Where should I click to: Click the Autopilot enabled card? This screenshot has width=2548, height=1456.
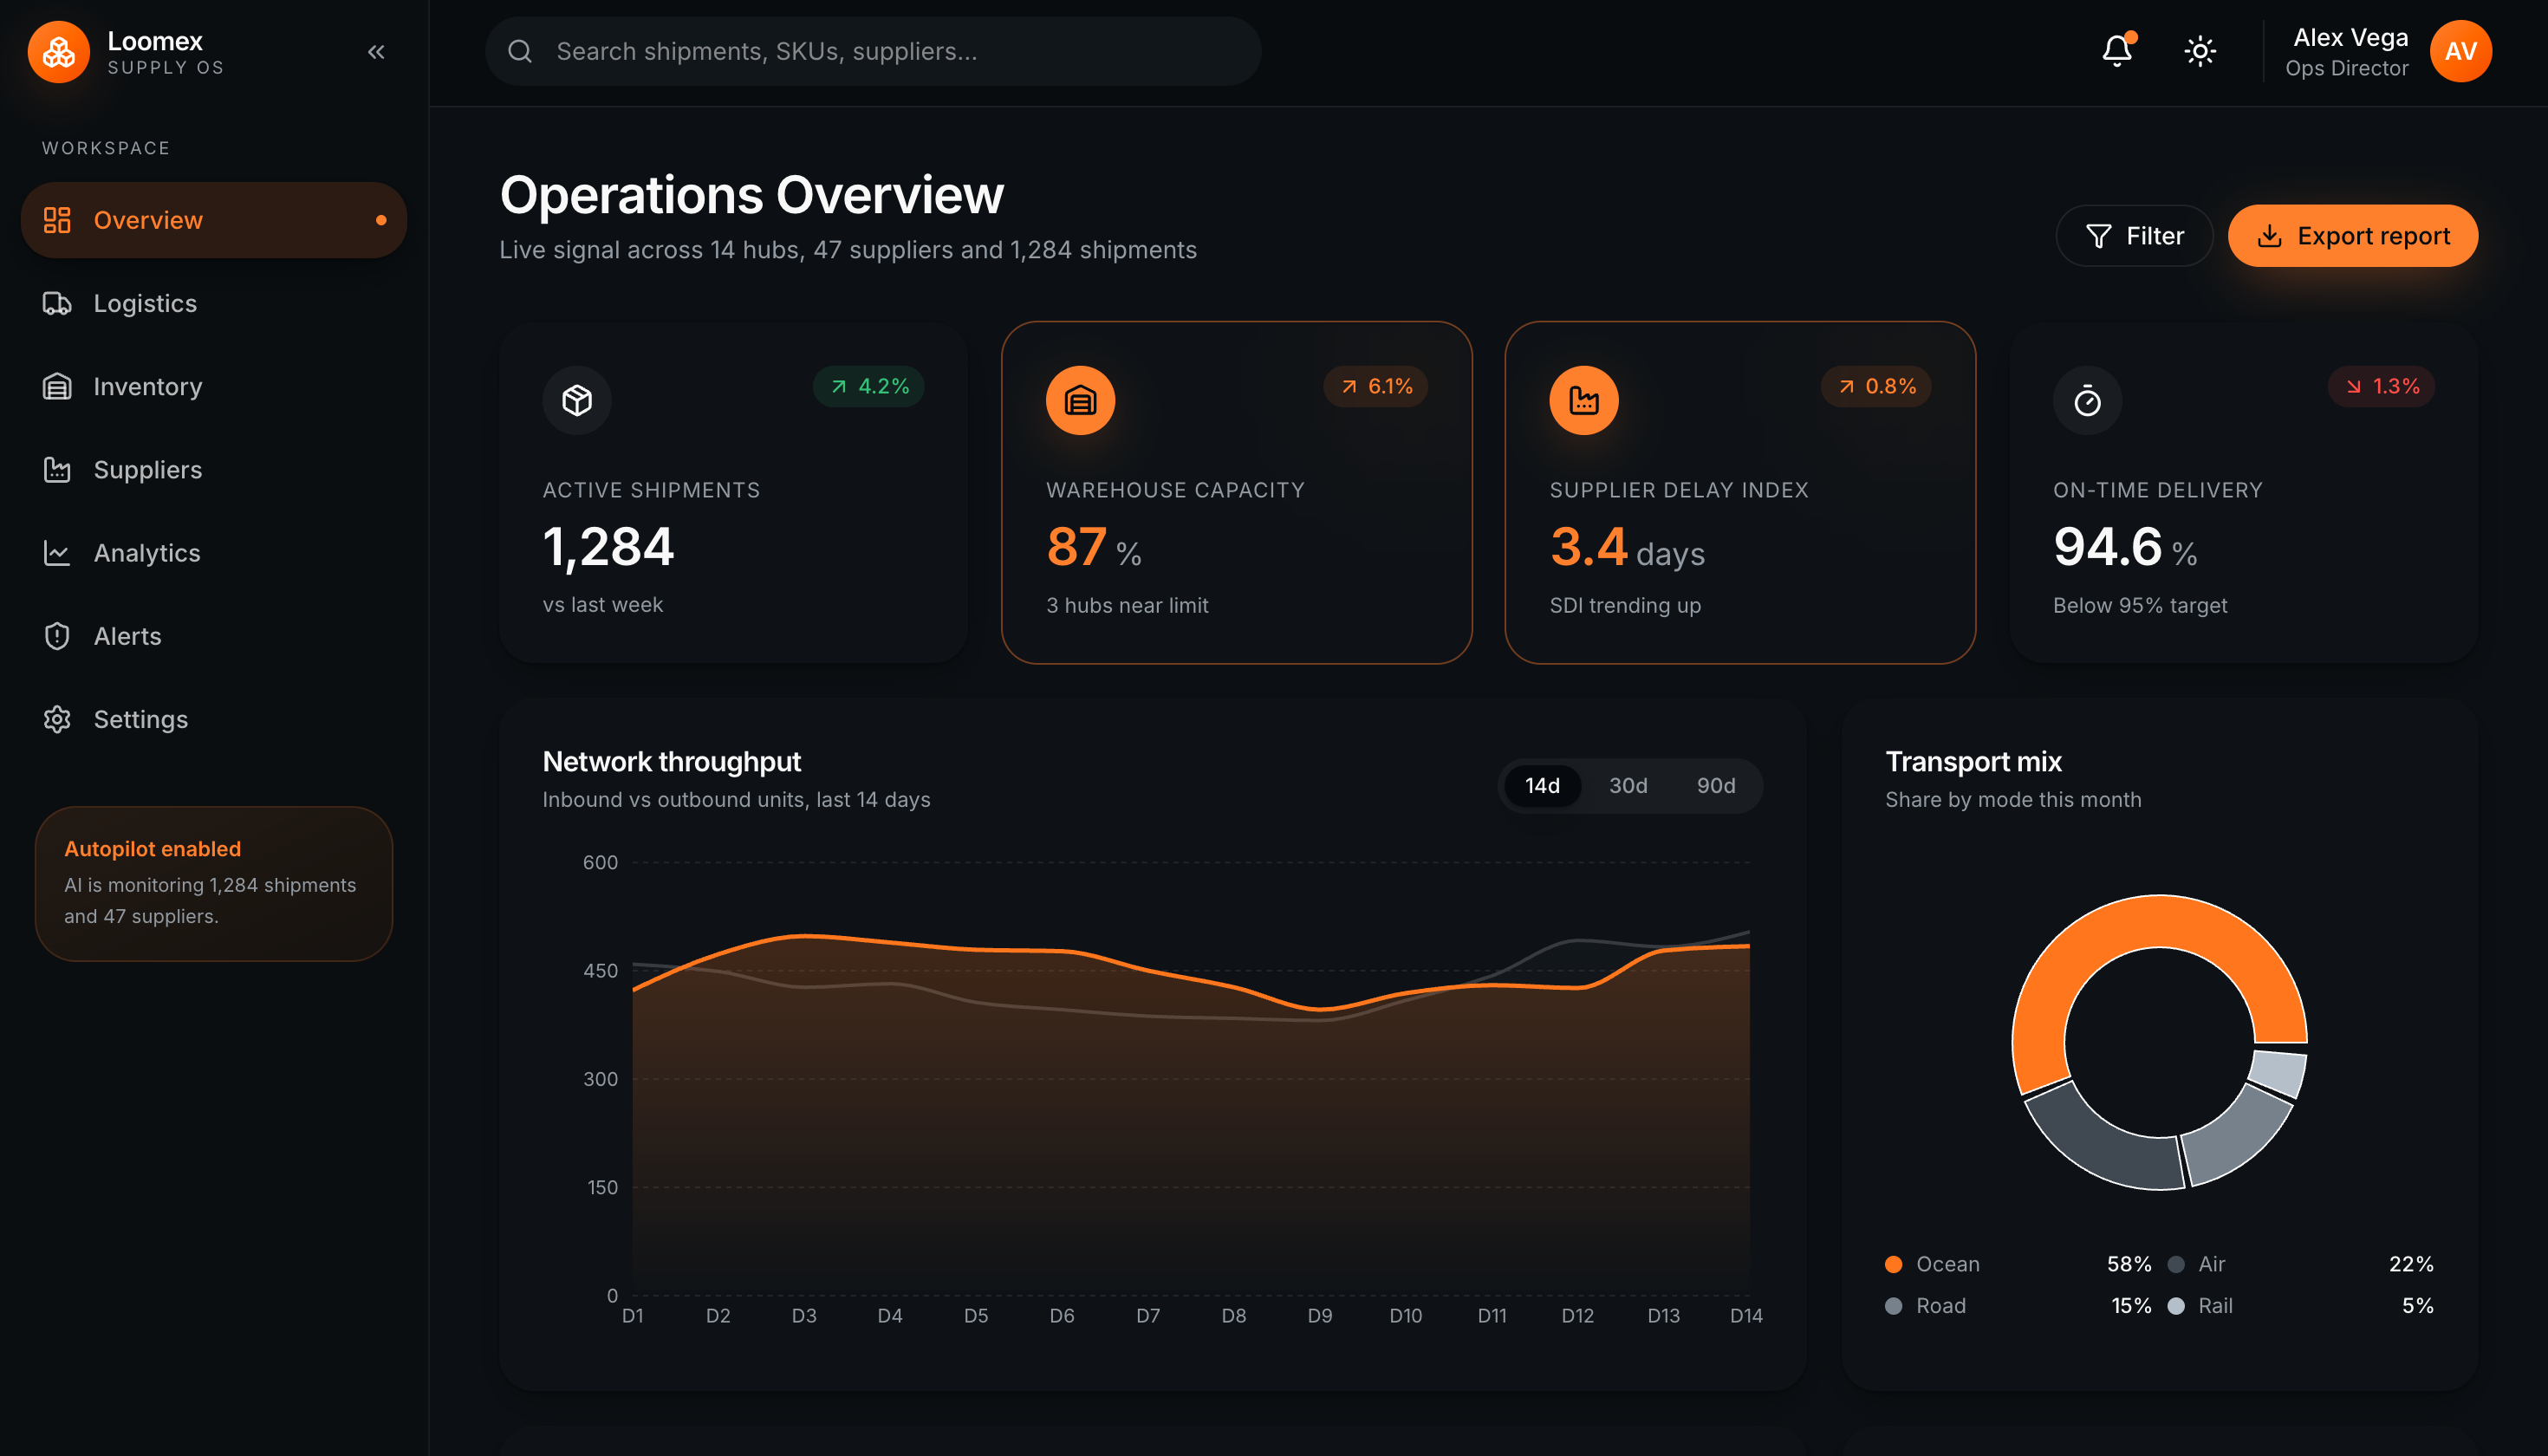click(x=214, y=884)
